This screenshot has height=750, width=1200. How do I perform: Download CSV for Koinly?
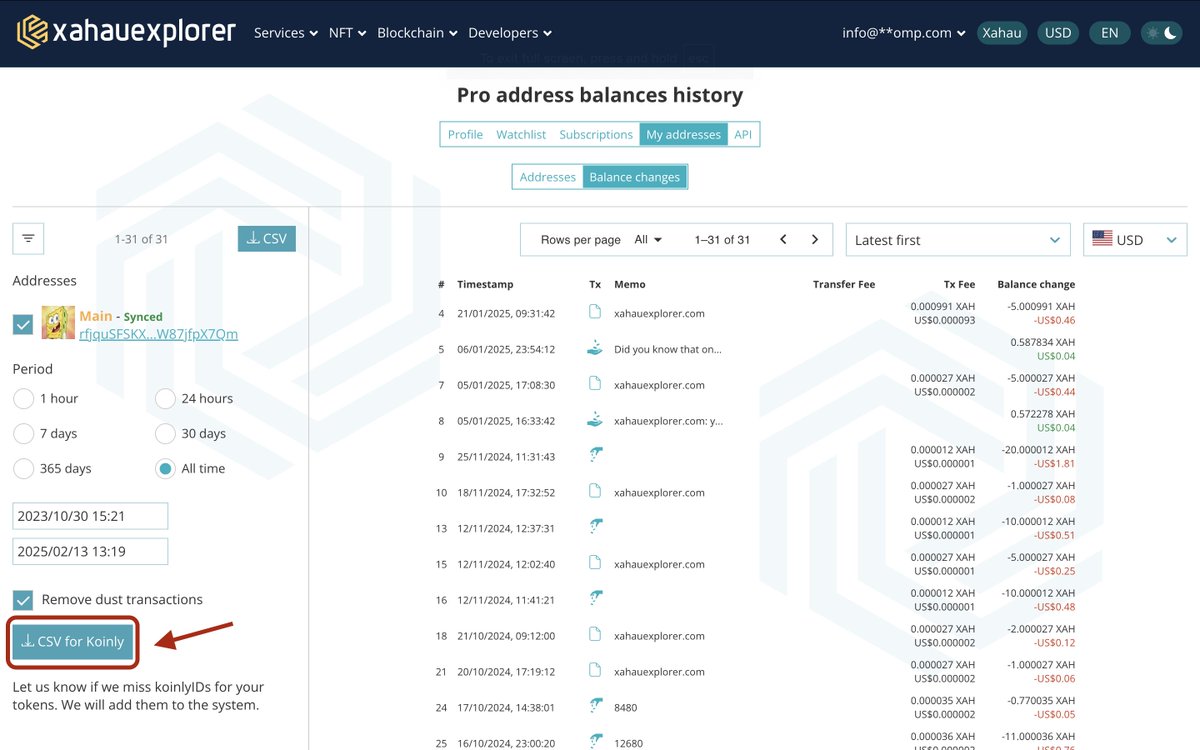coord(72,641)
